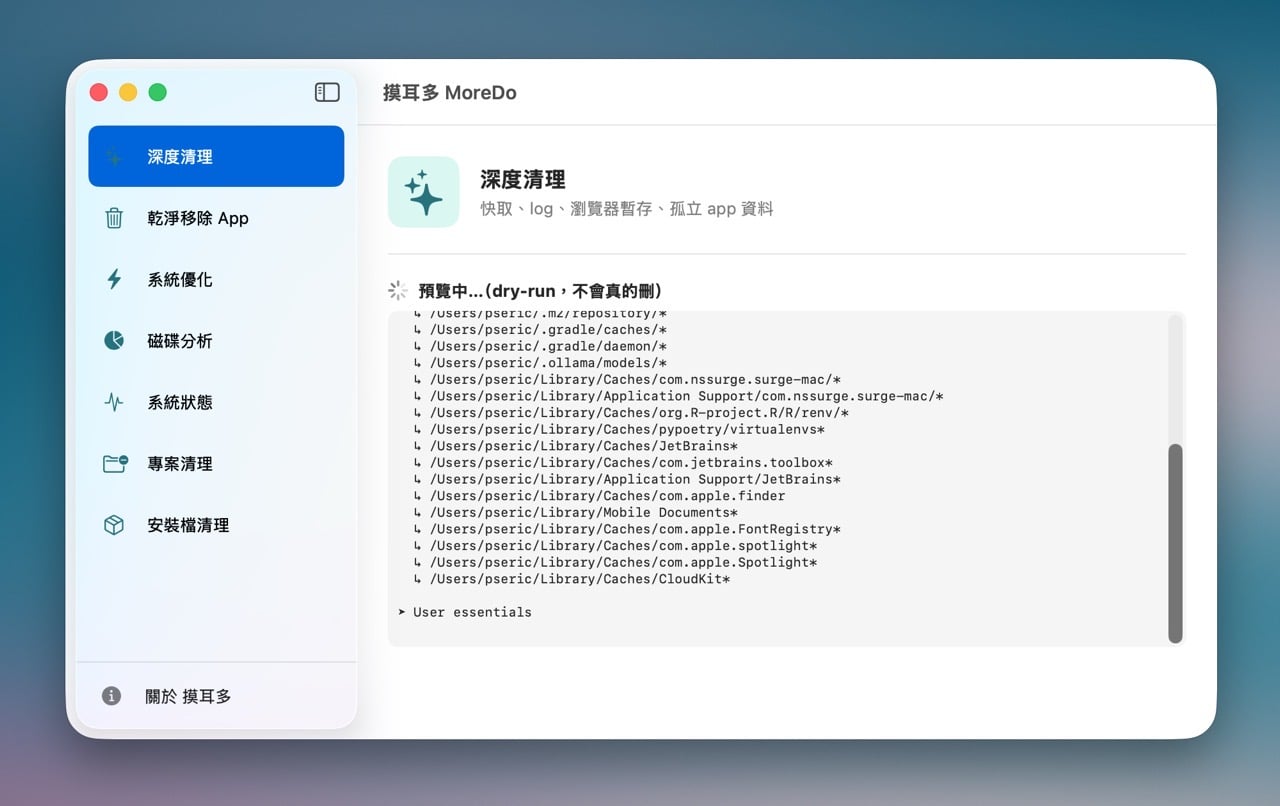Open 磁碟分析 via the pie chart icon
Image resolution: width=1280 pixels, height=806 pixels.
[x=116, y=340]
